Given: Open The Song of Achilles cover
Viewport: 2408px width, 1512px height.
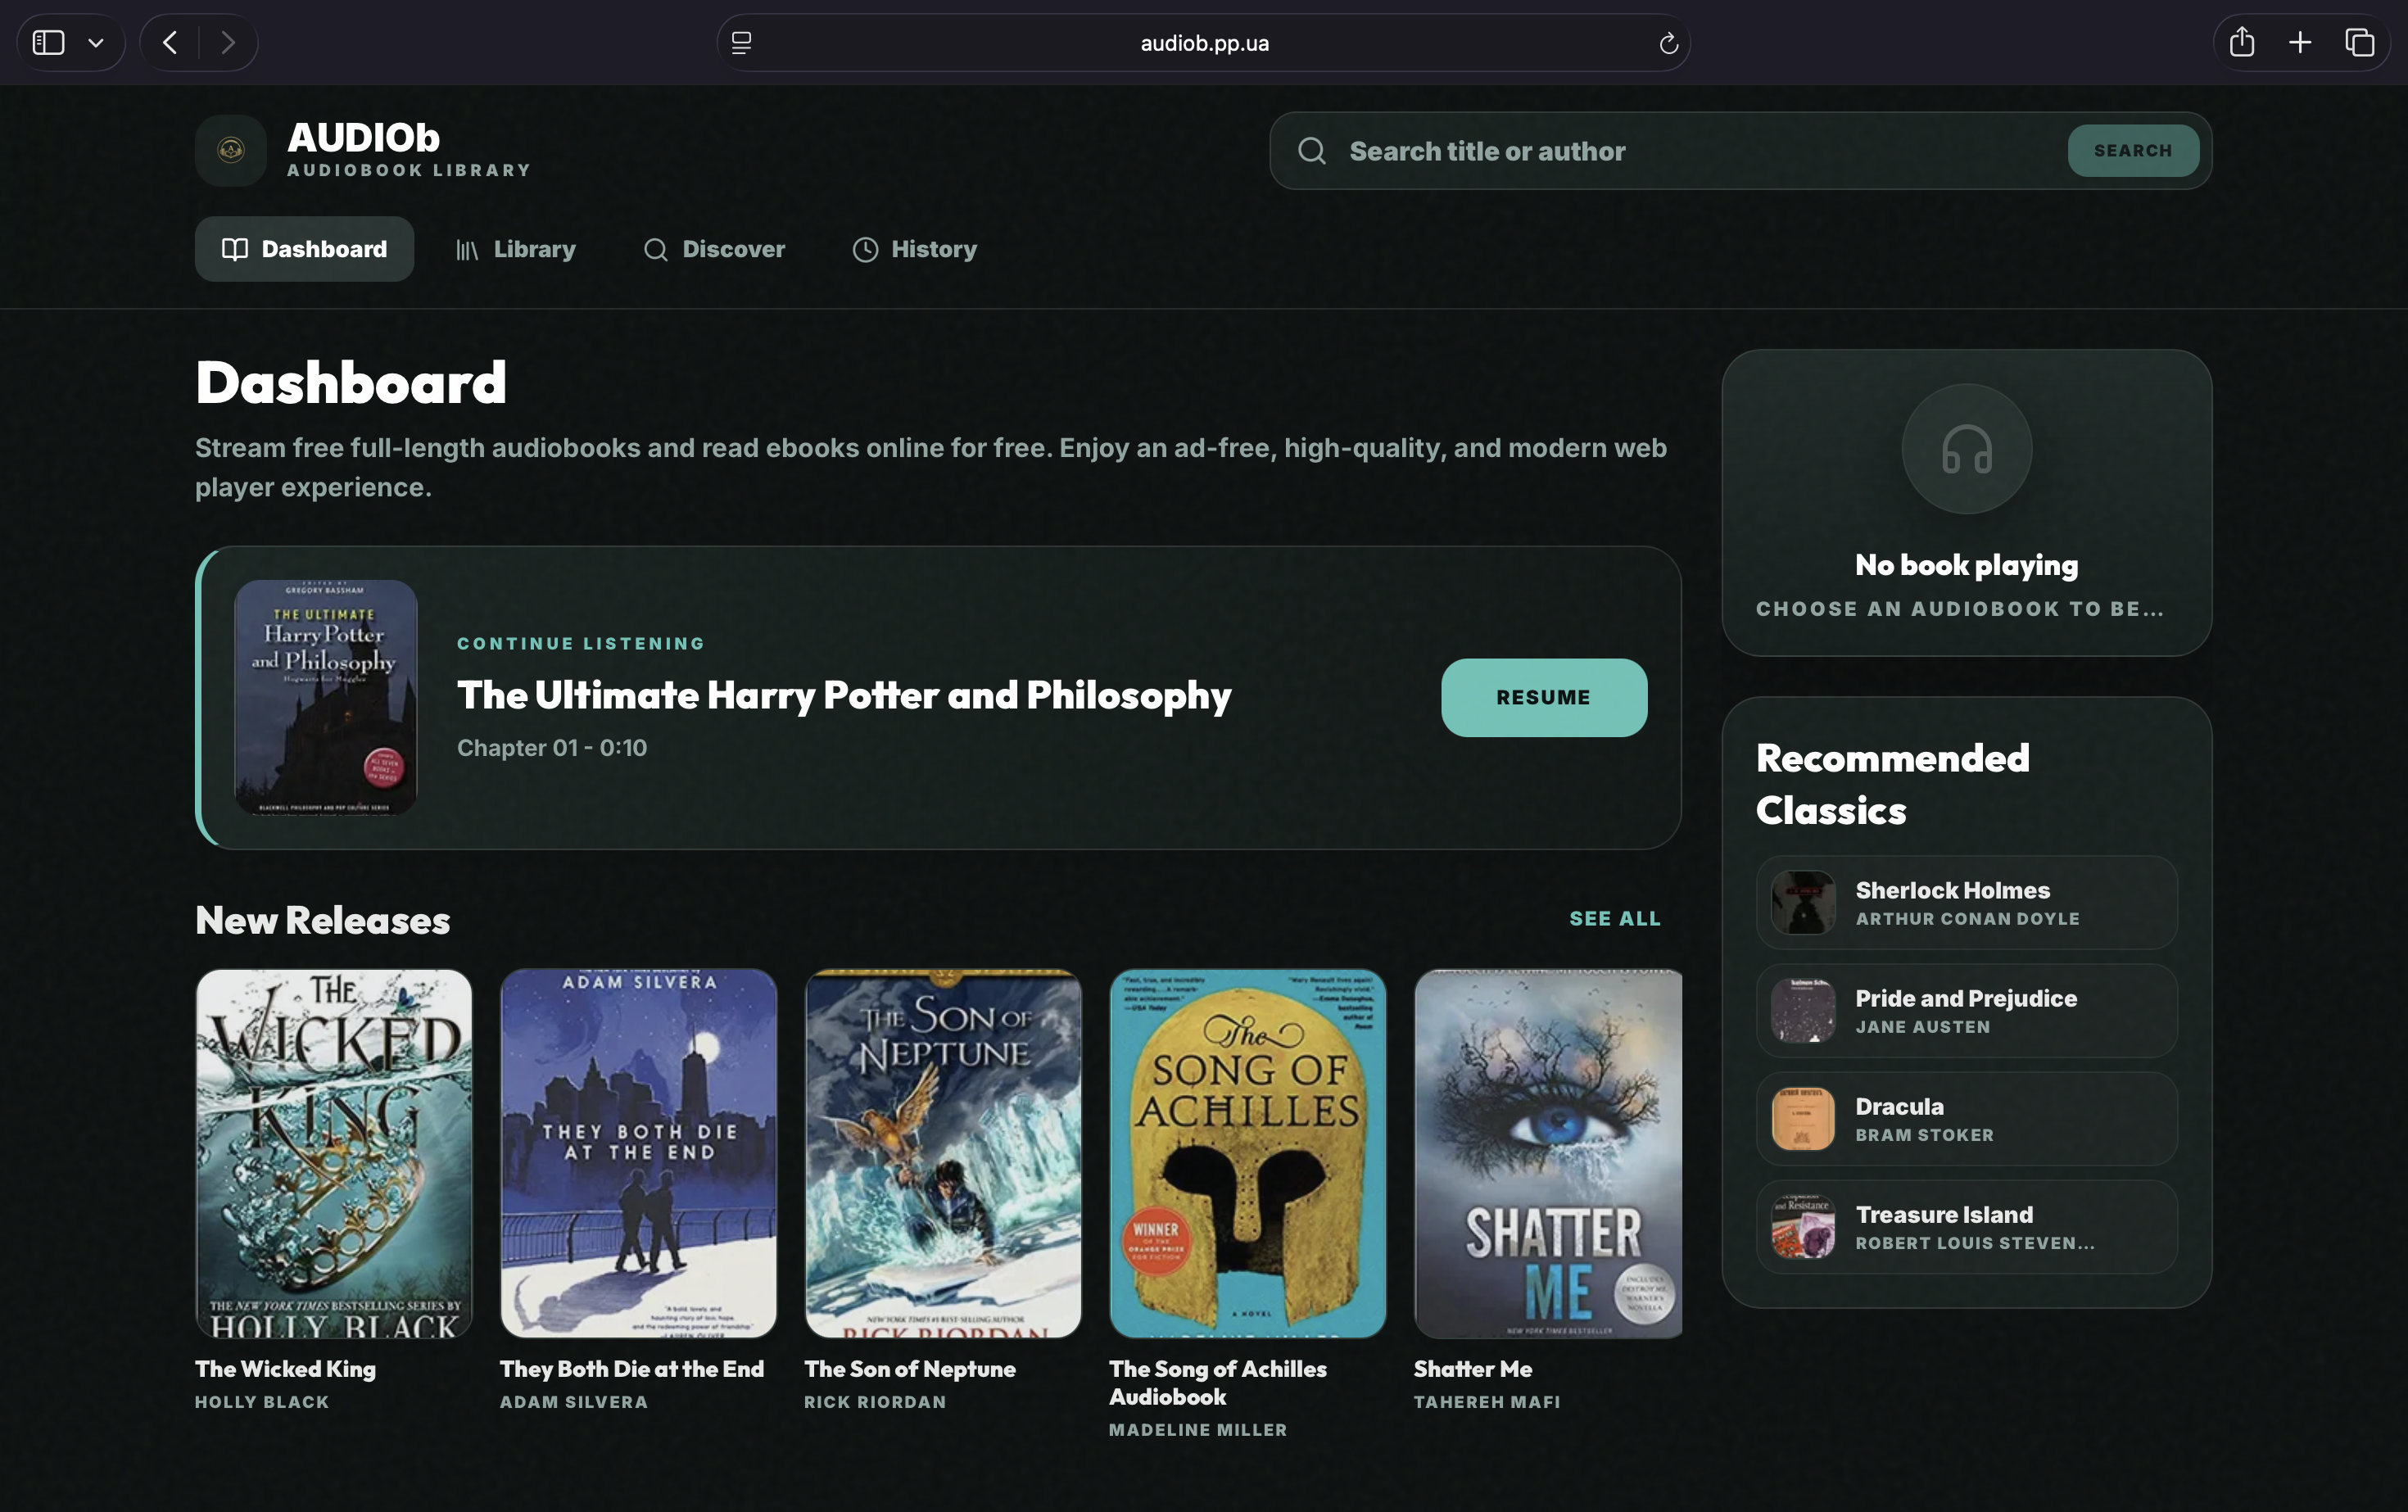Looking at the screenshot, I should pyautogui.click(x=1248, y=1153).
